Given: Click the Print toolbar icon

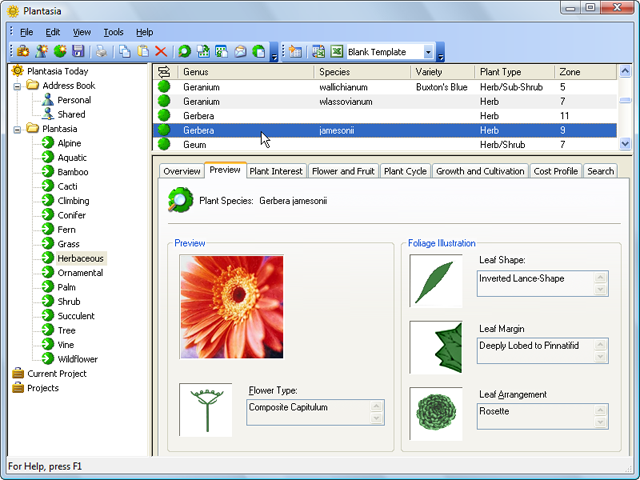Looking at the screenshot, I should [101, 51].
